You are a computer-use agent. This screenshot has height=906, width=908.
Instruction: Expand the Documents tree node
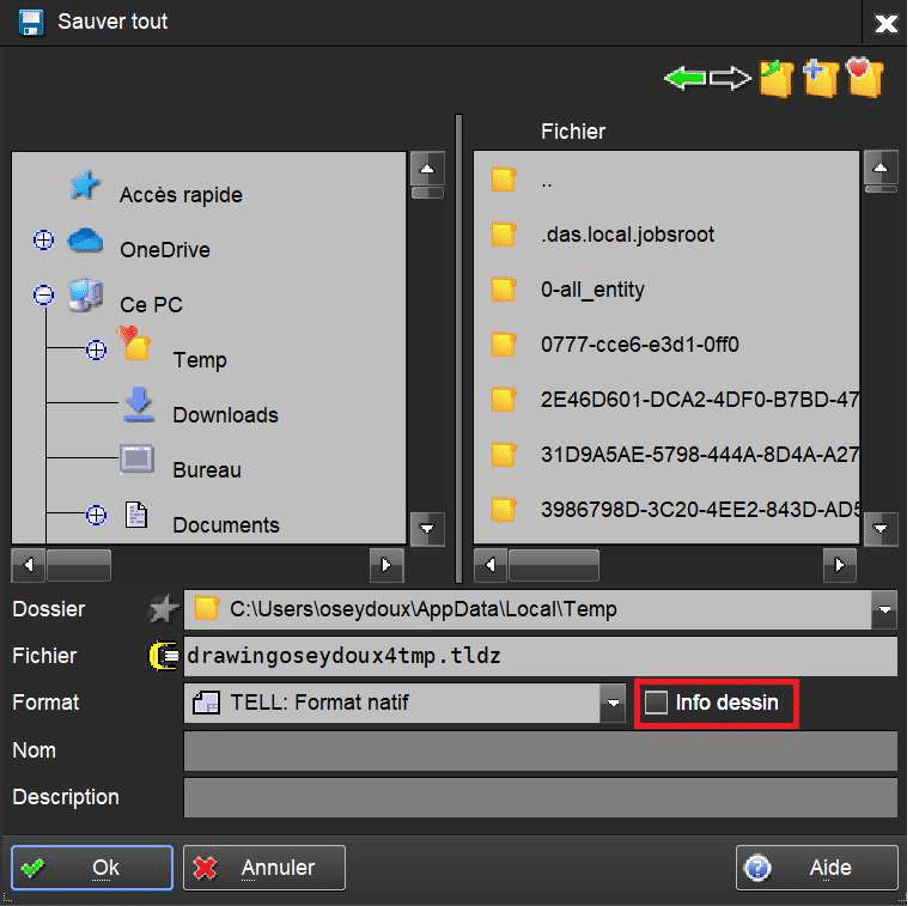tap(96, 515)
